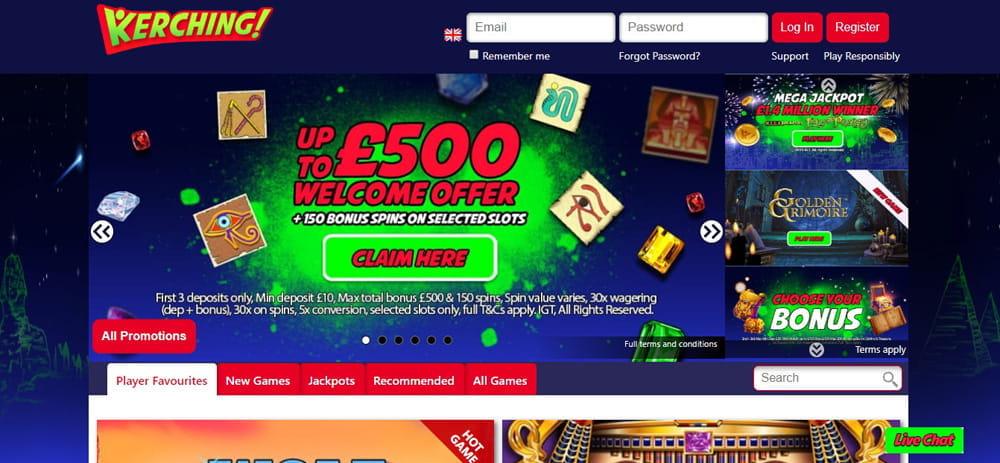Image resolution: width=1000 pixels, height=463 pixels.
Task: Click the search magnifier icon
Action: (890, 379)
